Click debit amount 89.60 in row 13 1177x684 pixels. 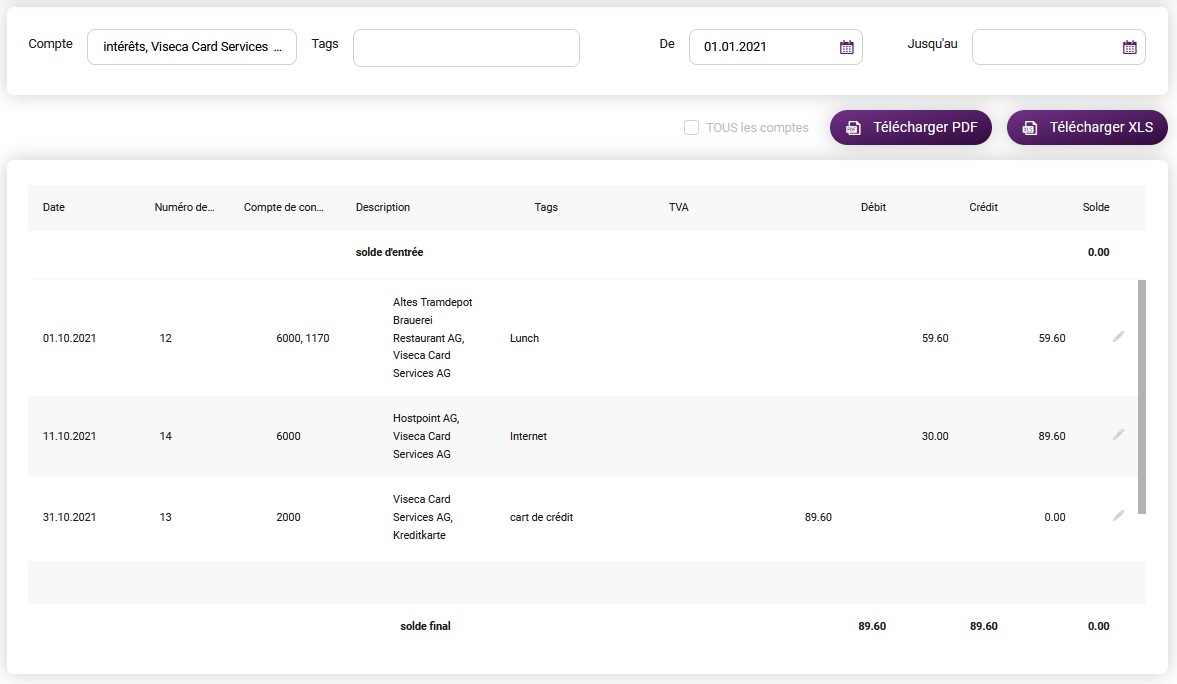pos(818,517)
